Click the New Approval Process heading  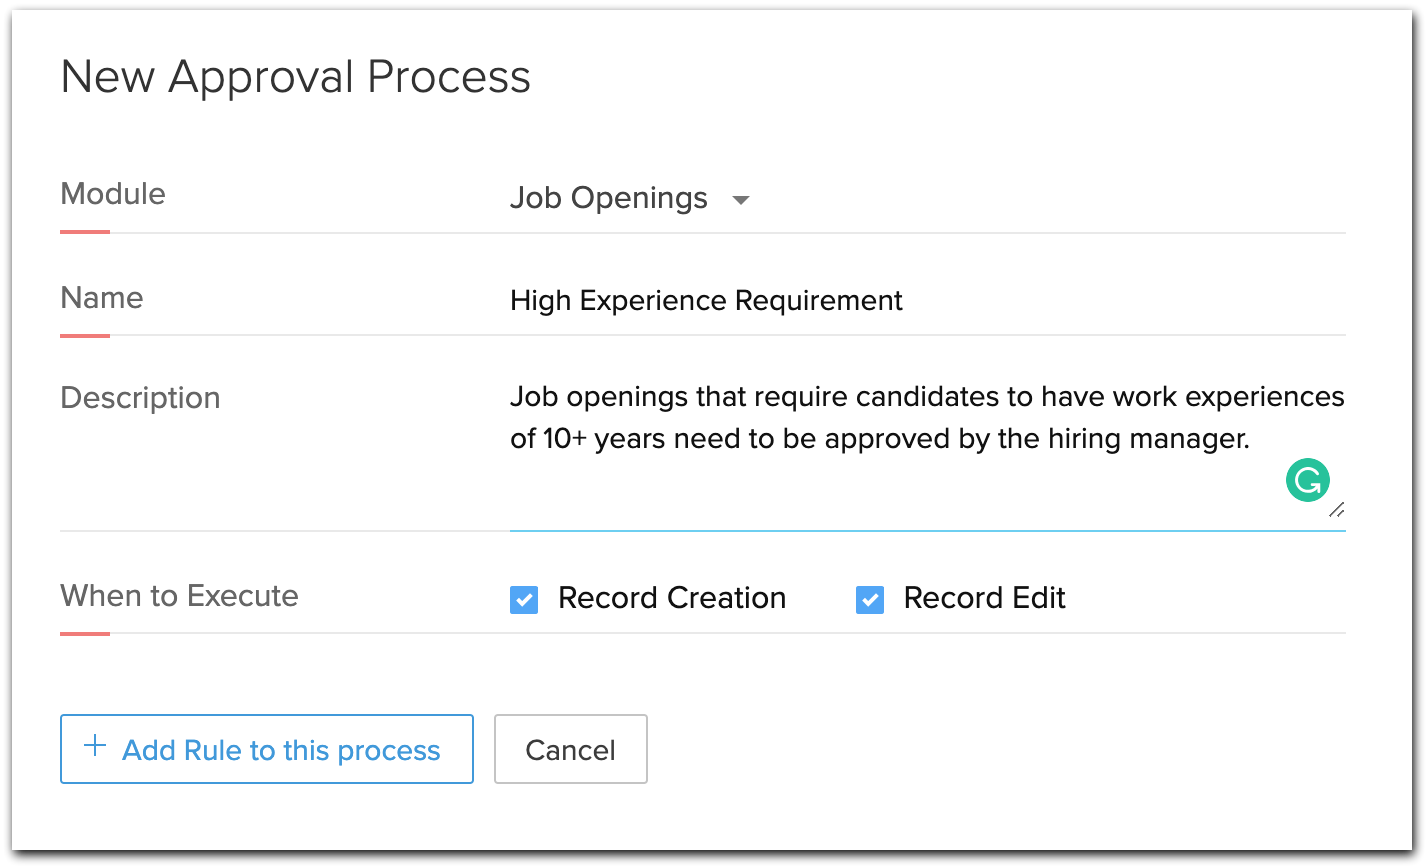click(295, 77)
